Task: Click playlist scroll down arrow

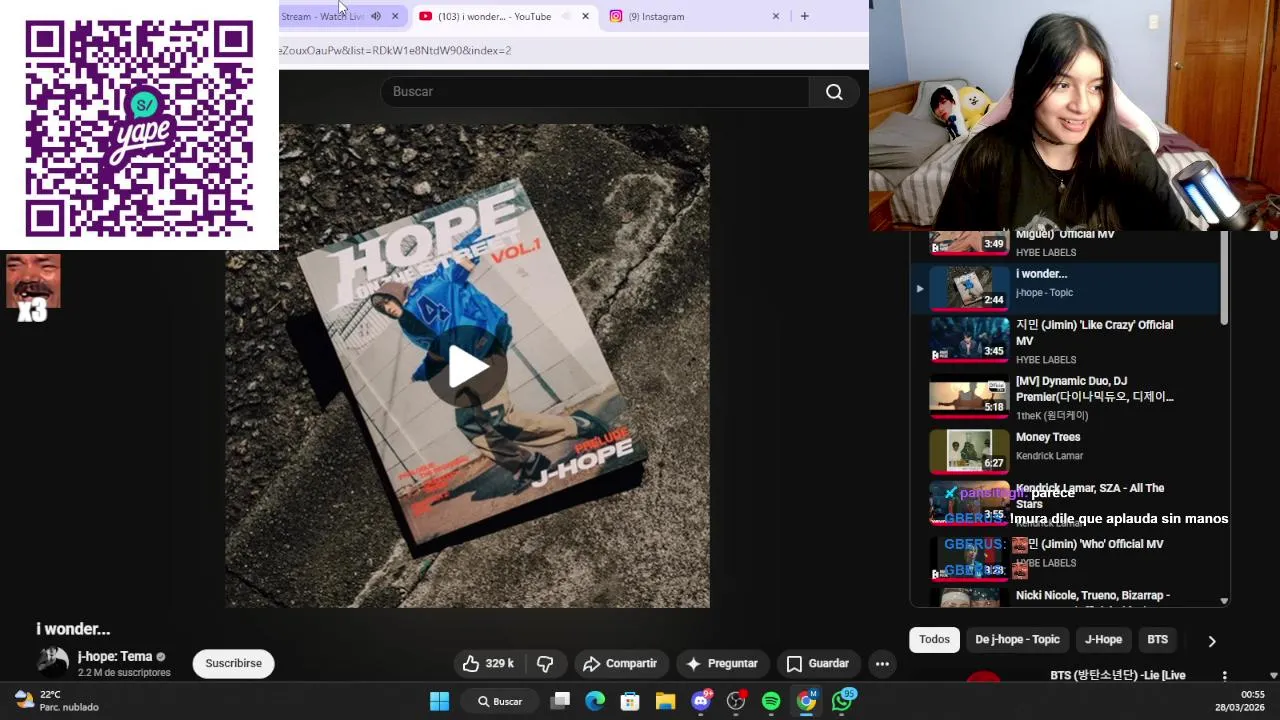Action: pyautogui.click(x=1224, y=601)
